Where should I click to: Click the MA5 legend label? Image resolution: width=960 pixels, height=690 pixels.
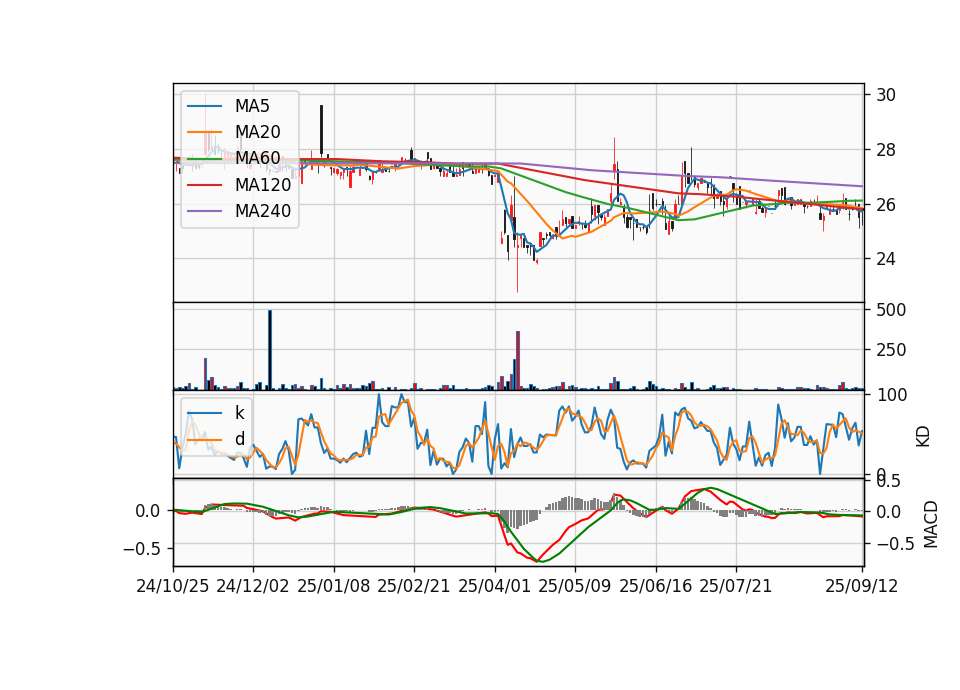252,106
